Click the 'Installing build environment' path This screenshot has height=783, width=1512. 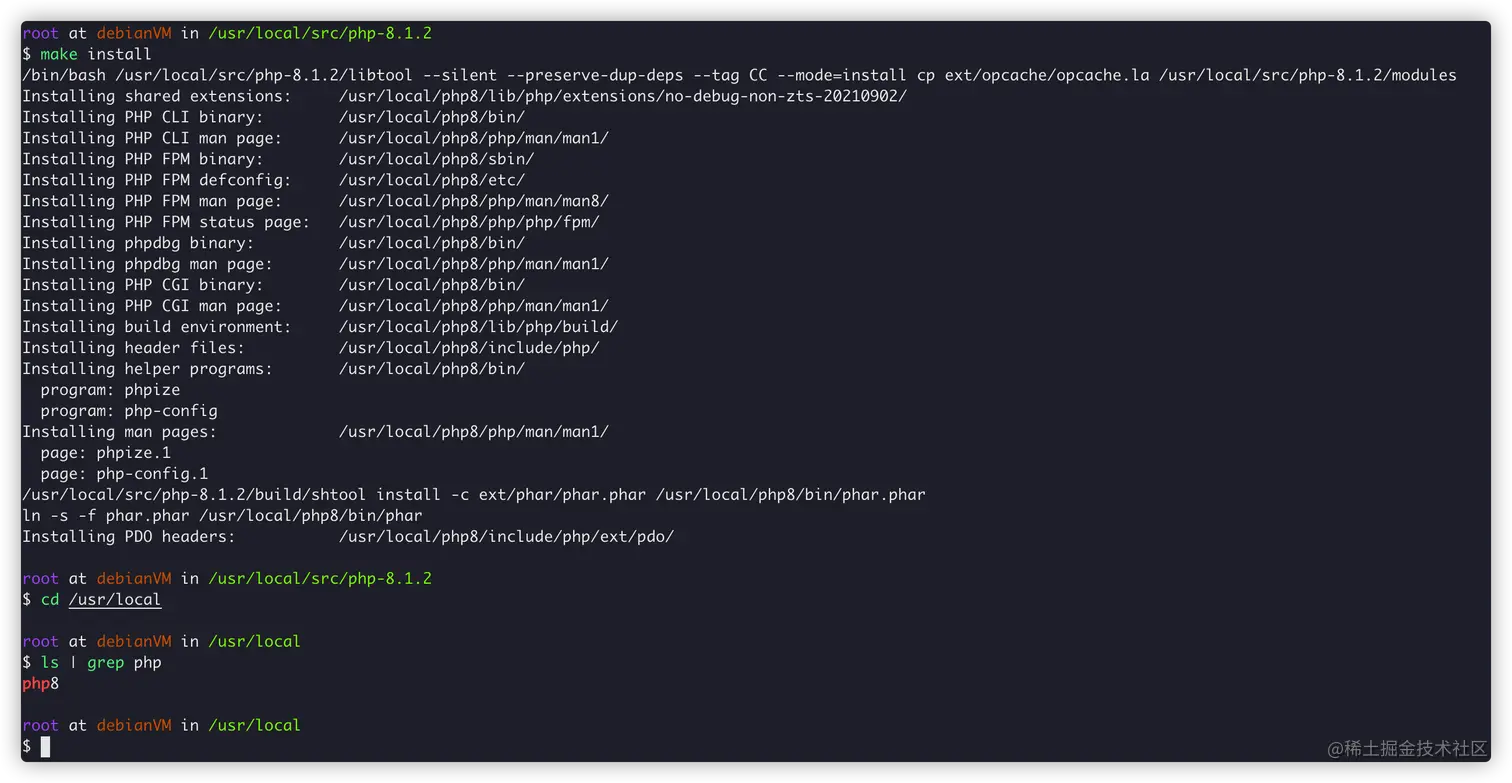(479, 327)
